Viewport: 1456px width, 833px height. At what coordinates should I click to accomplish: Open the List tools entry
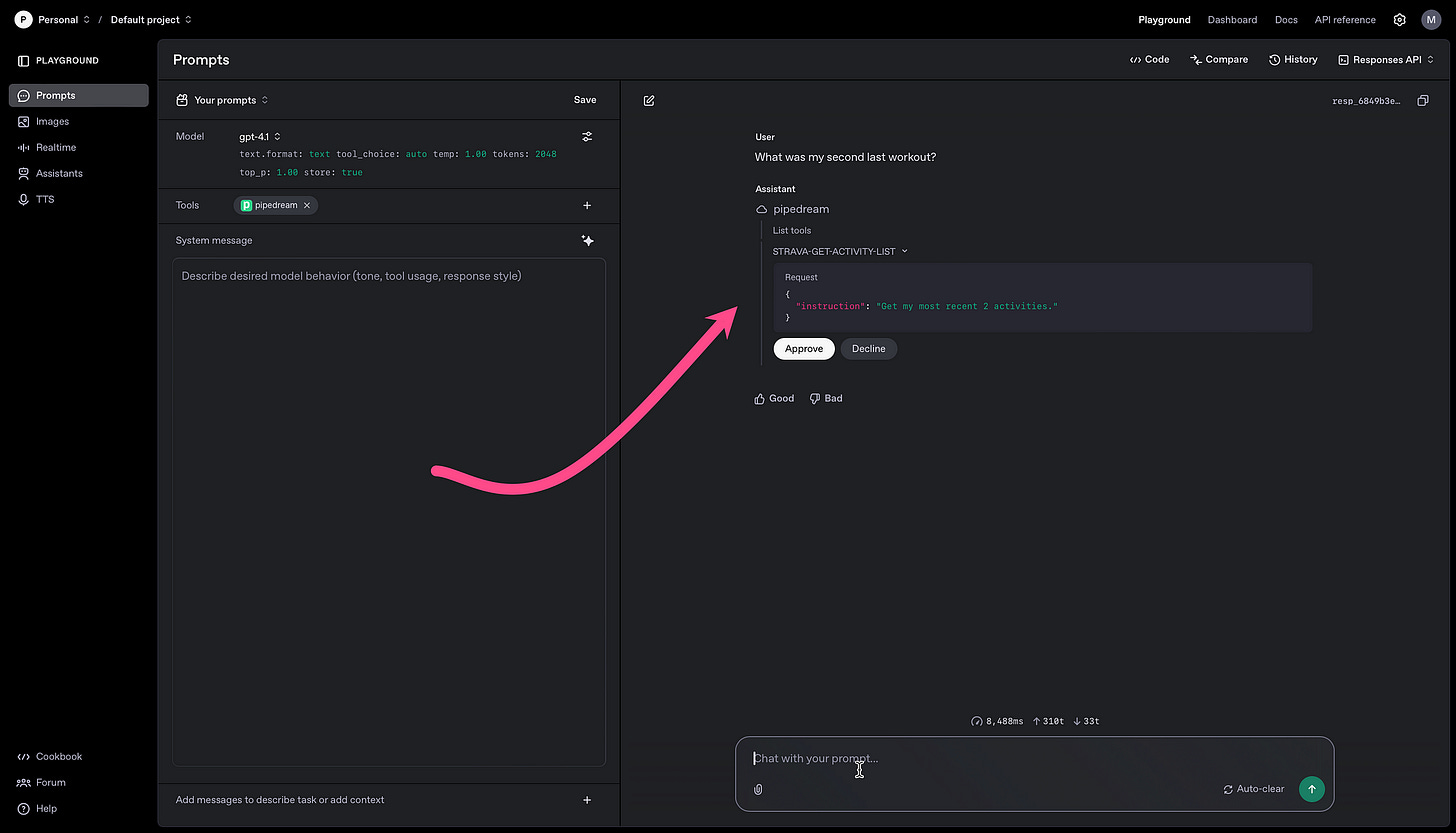point(792,231)
